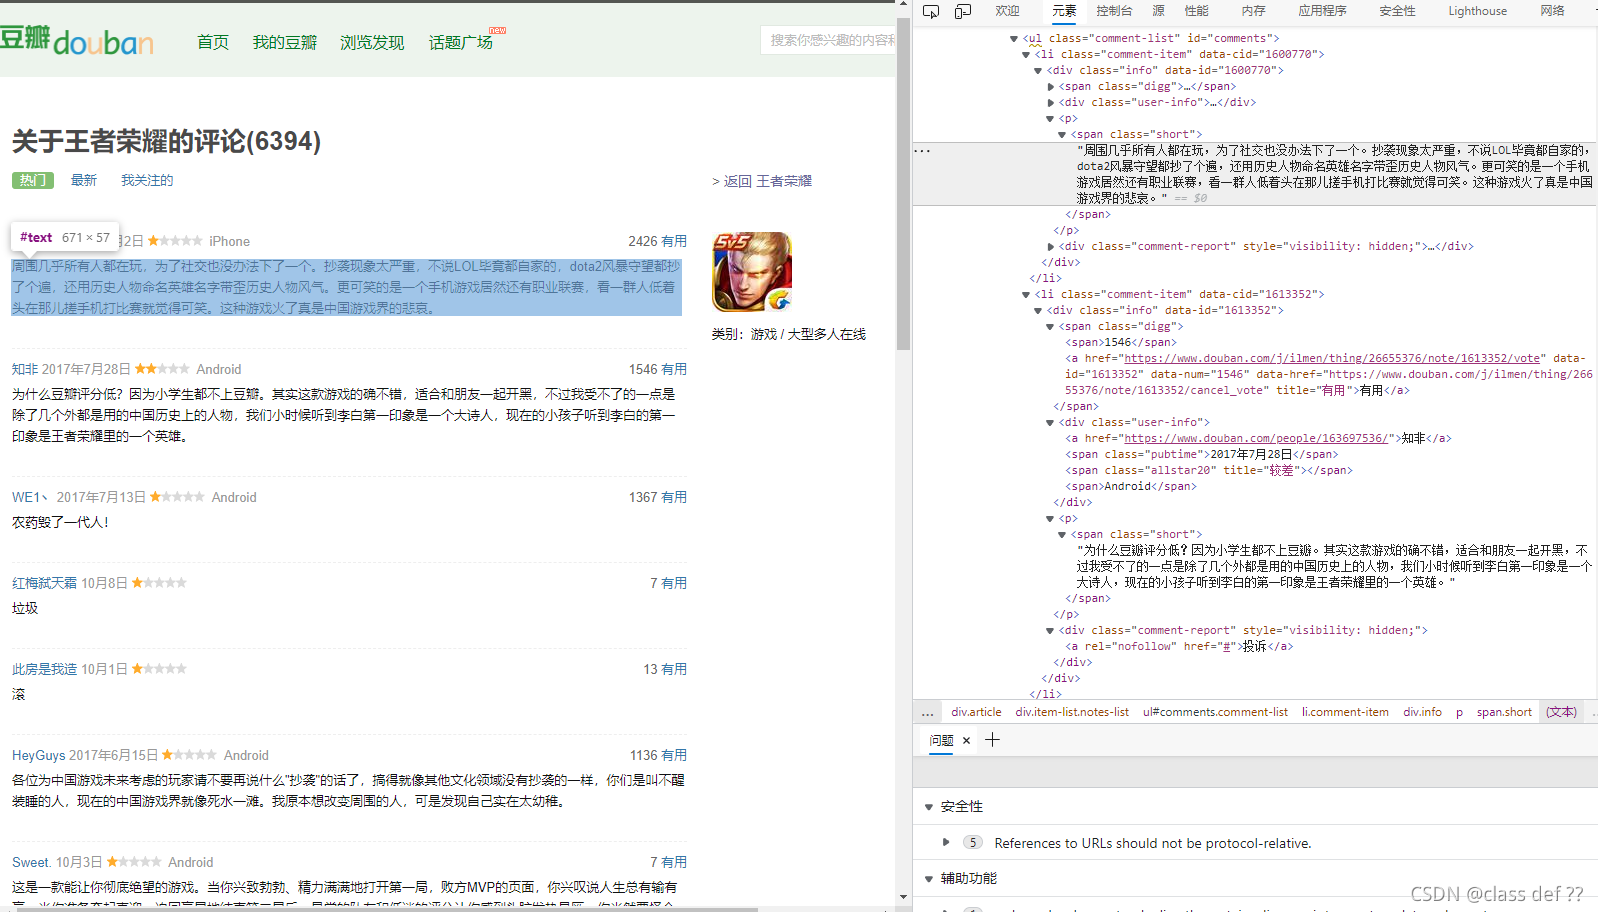Collapse the expanded span digg 1546 node
The image size is (1598, 912).
tap(1050, 327)
